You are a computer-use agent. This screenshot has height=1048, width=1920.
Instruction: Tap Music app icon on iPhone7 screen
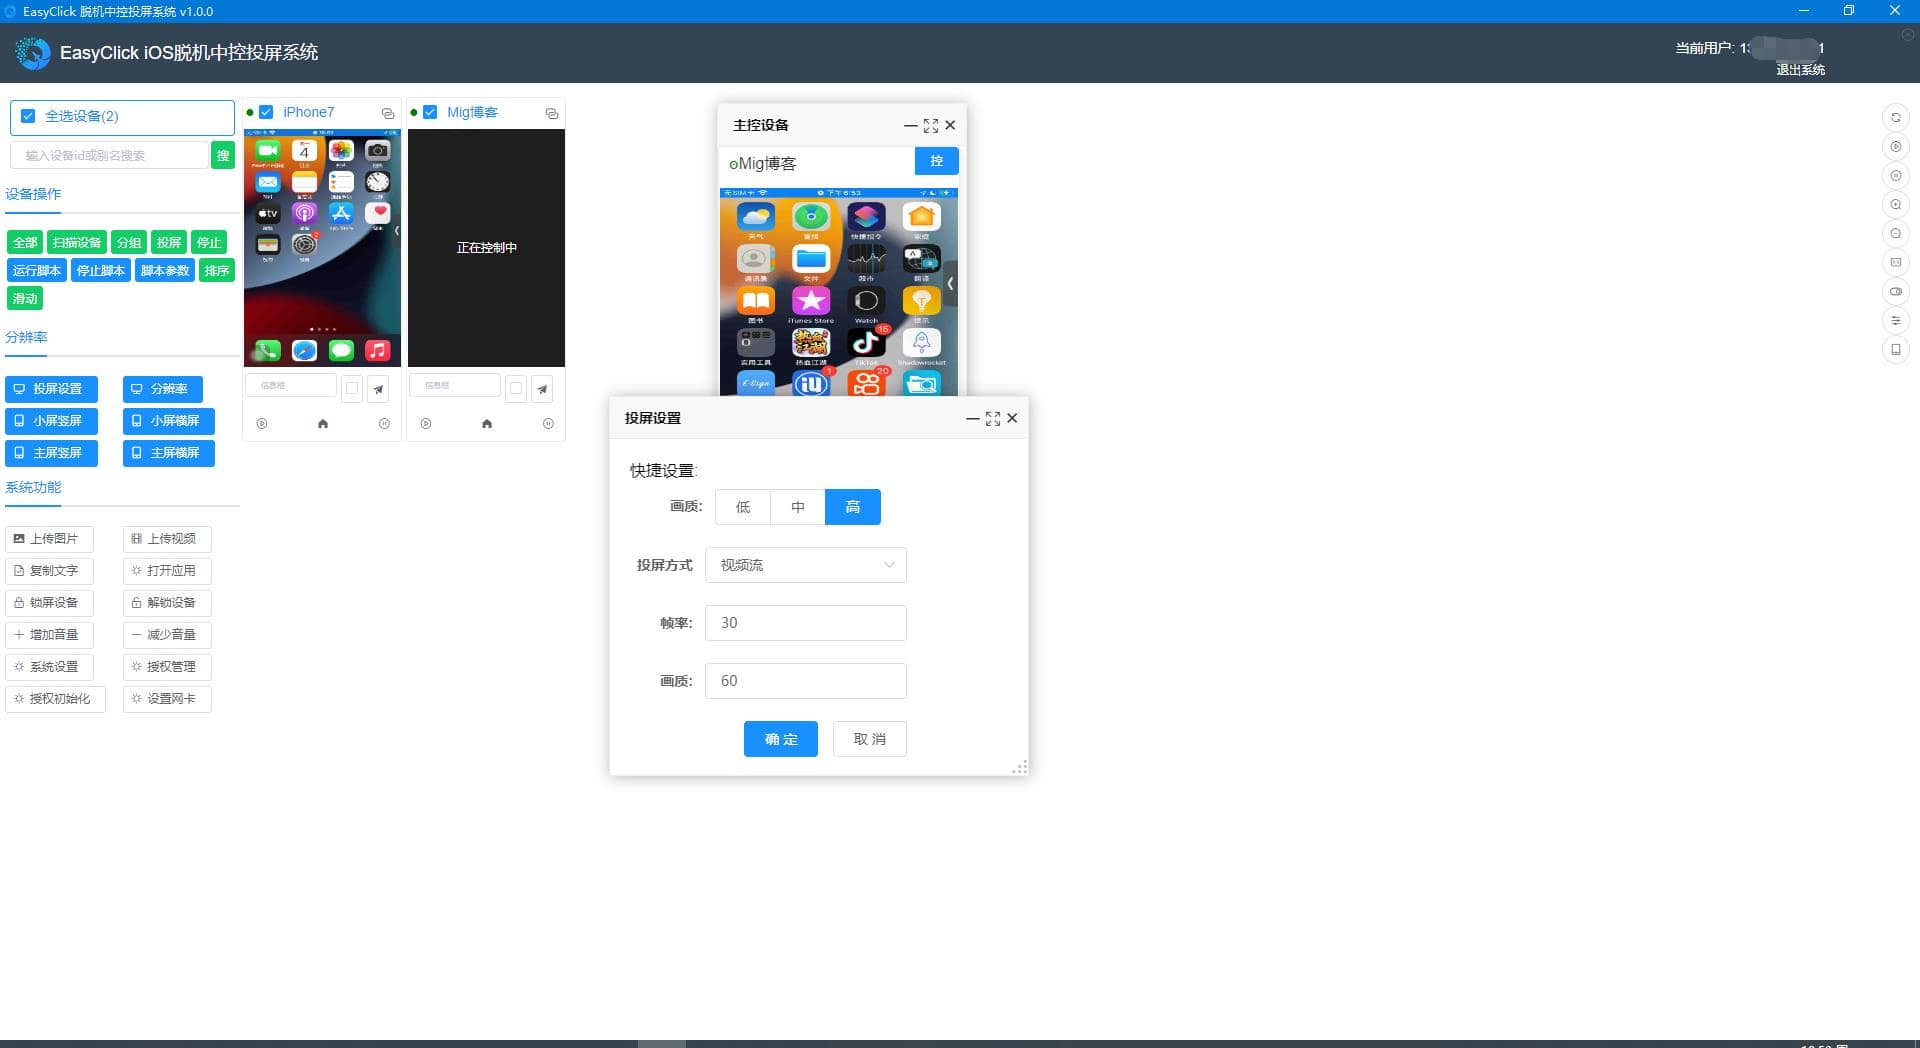[377, 350]
